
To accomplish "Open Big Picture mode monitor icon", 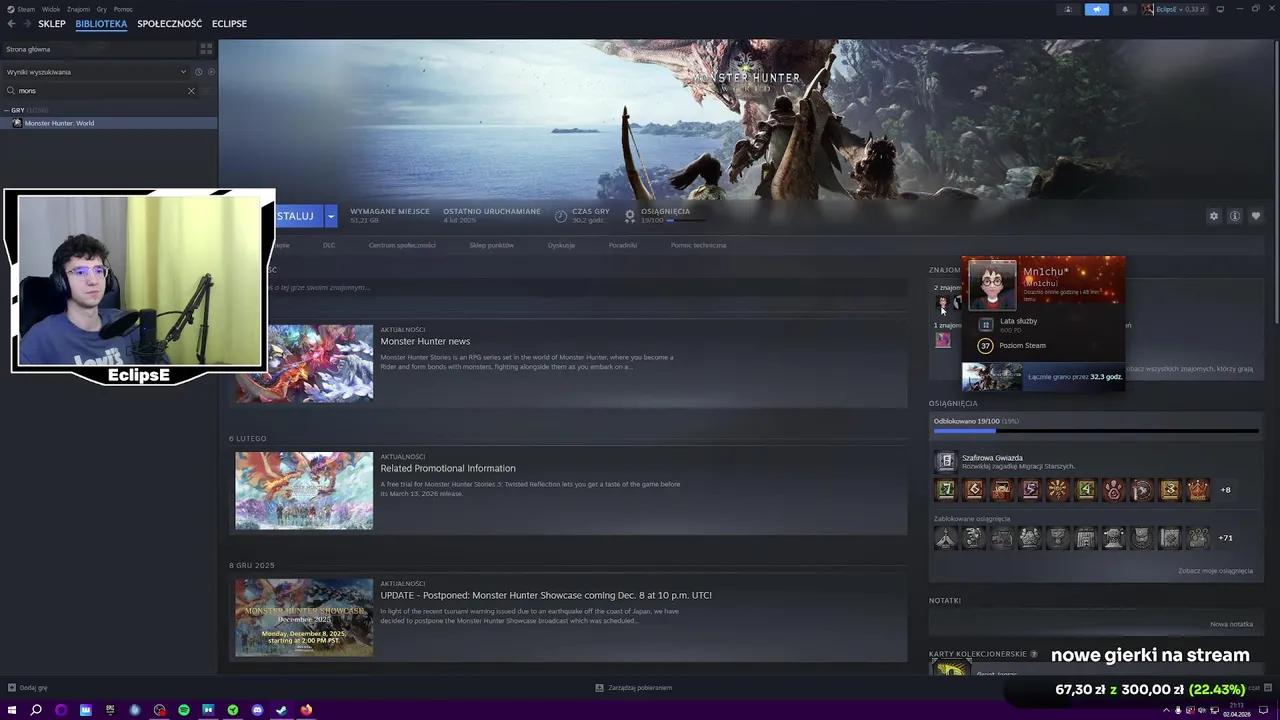I will (x=1220, y=9).
